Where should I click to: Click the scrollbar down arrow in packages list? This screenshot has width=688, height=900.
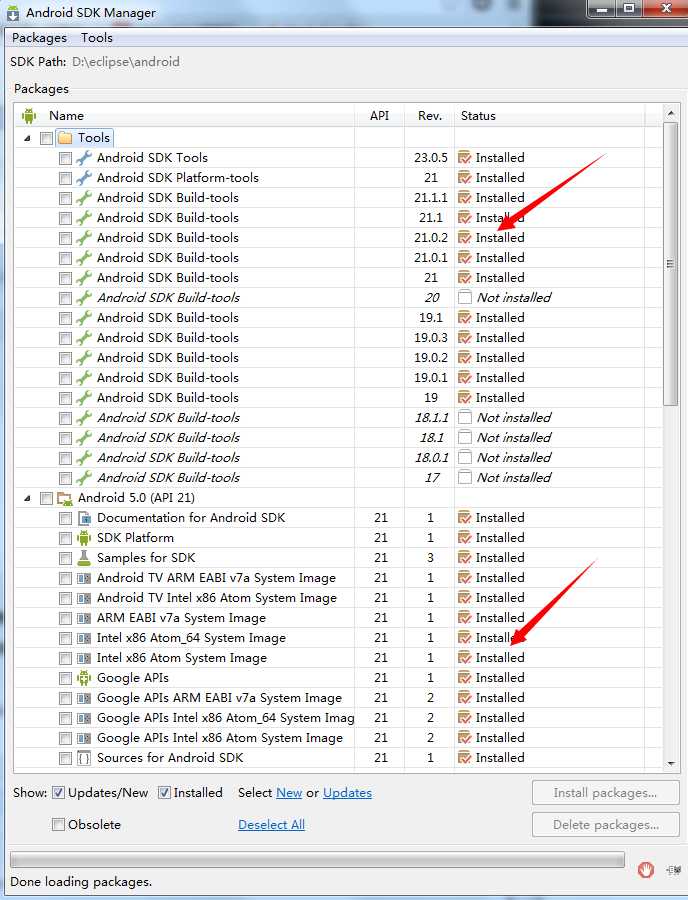(x=671, y=763)
